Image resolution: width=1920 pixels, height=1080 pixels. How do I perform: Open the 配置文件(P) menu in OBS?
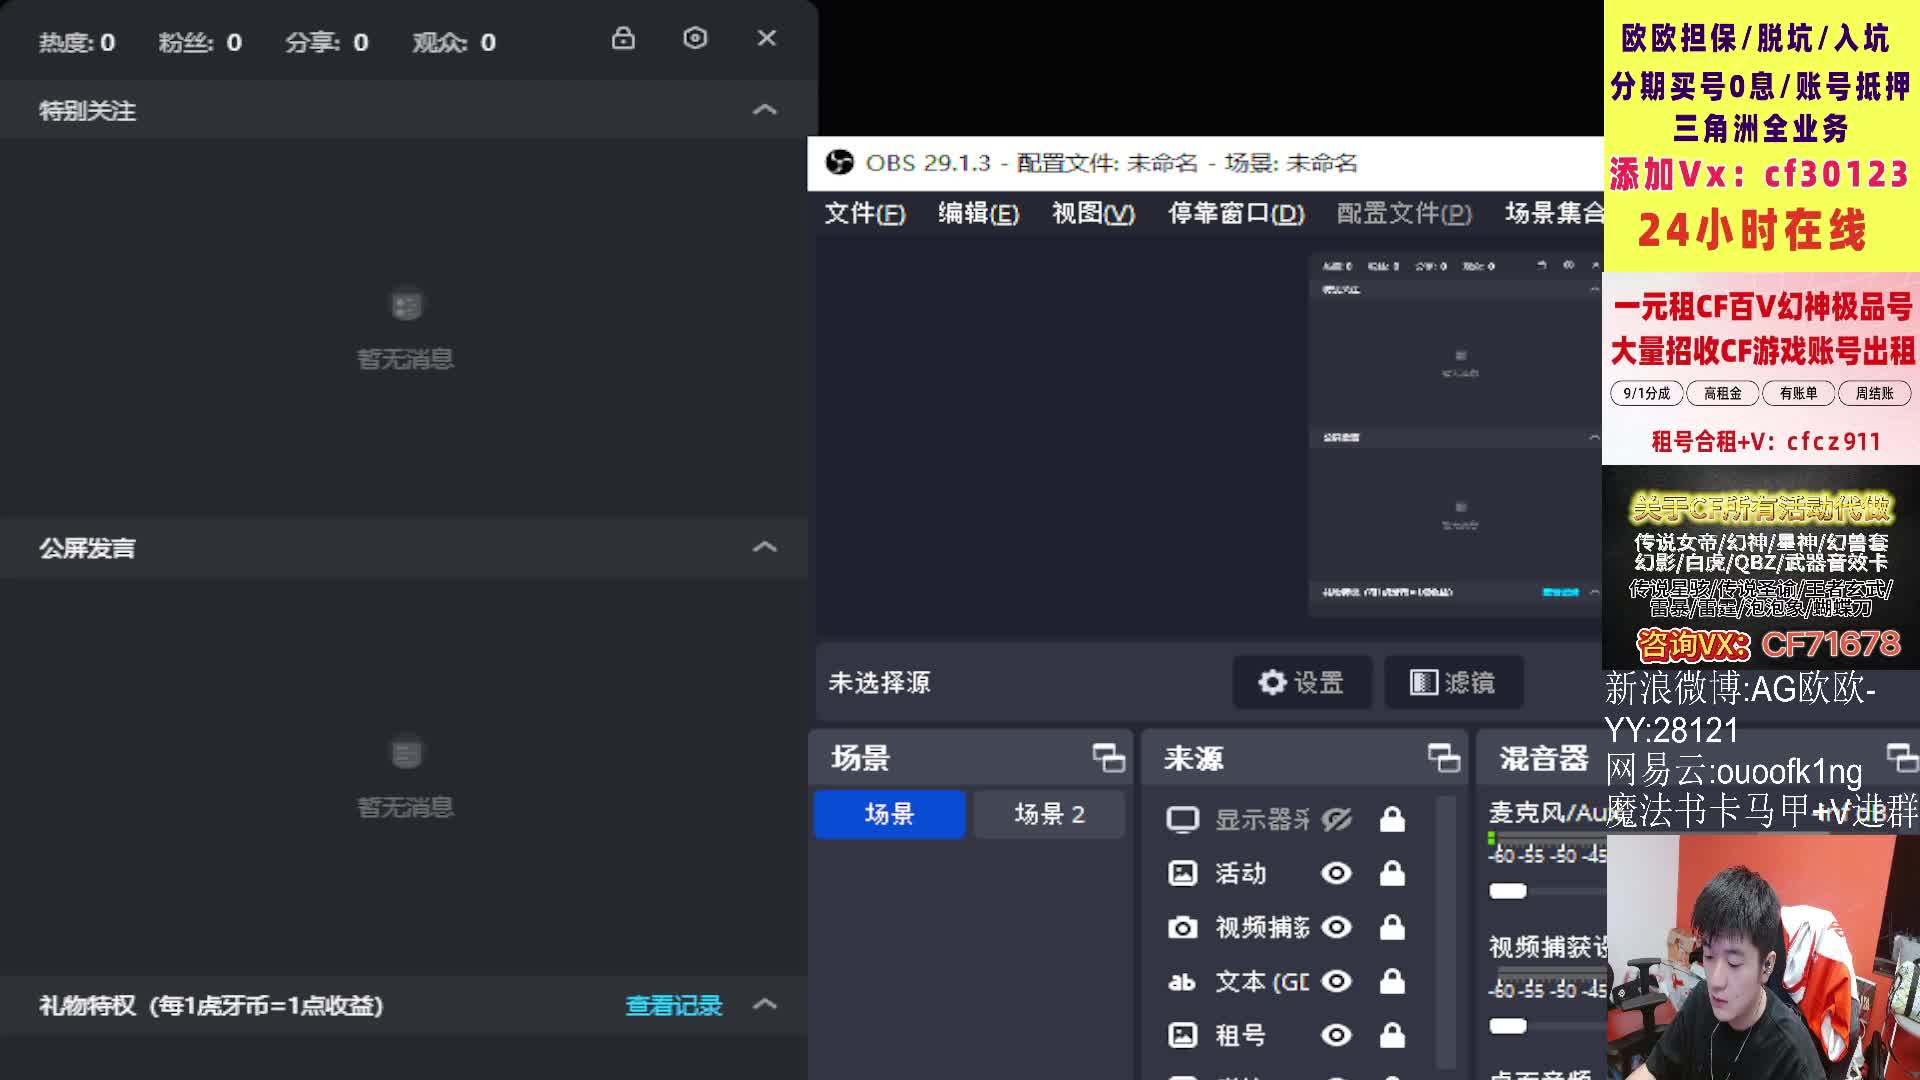pos(1404,213)
